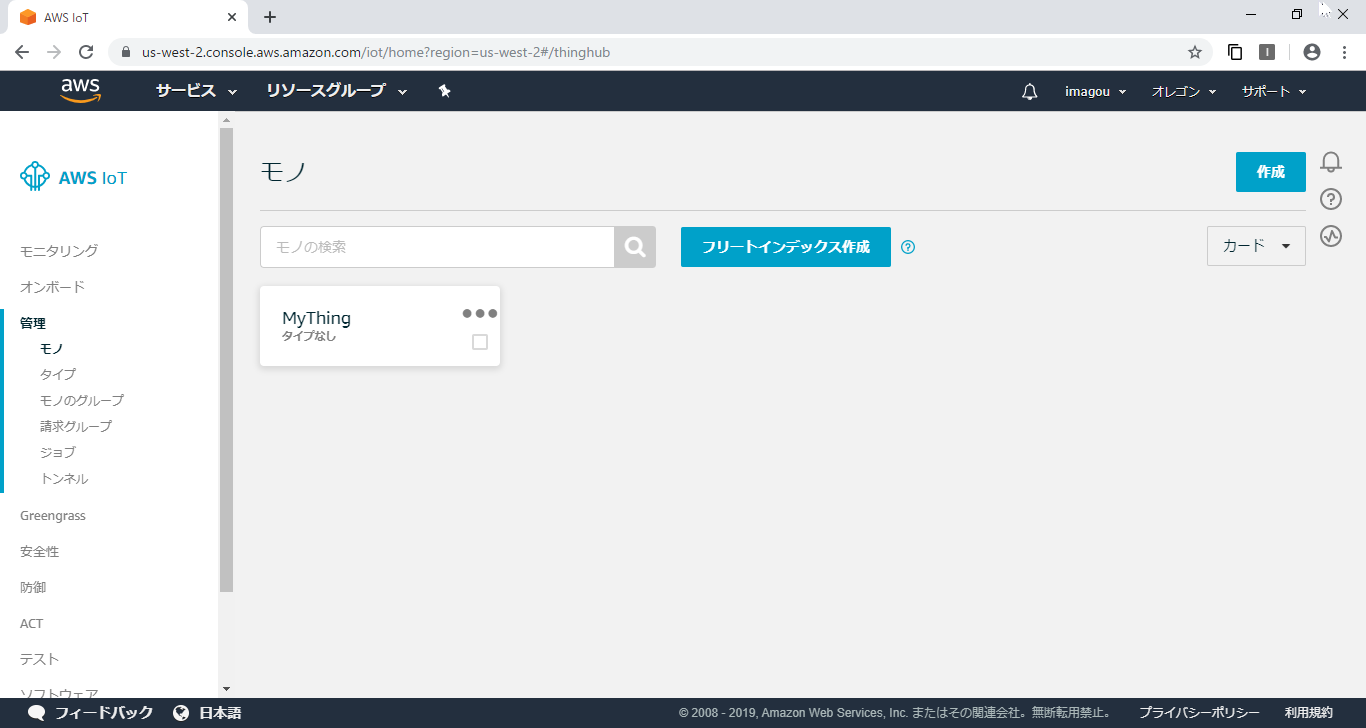Click the help icon next to フリートインデックス作成

(x=908, y=247)
